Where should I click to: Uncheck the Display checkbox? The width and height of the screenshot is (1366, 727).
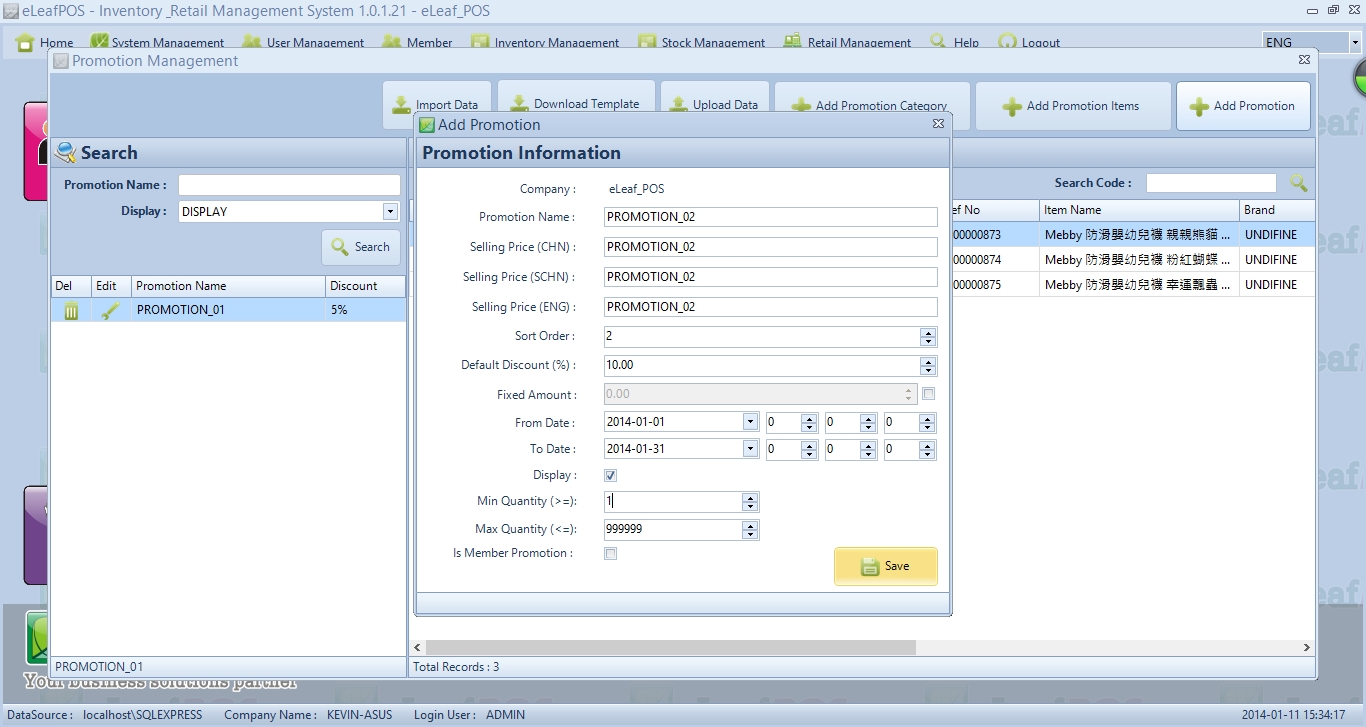click(x=611, y=476)
